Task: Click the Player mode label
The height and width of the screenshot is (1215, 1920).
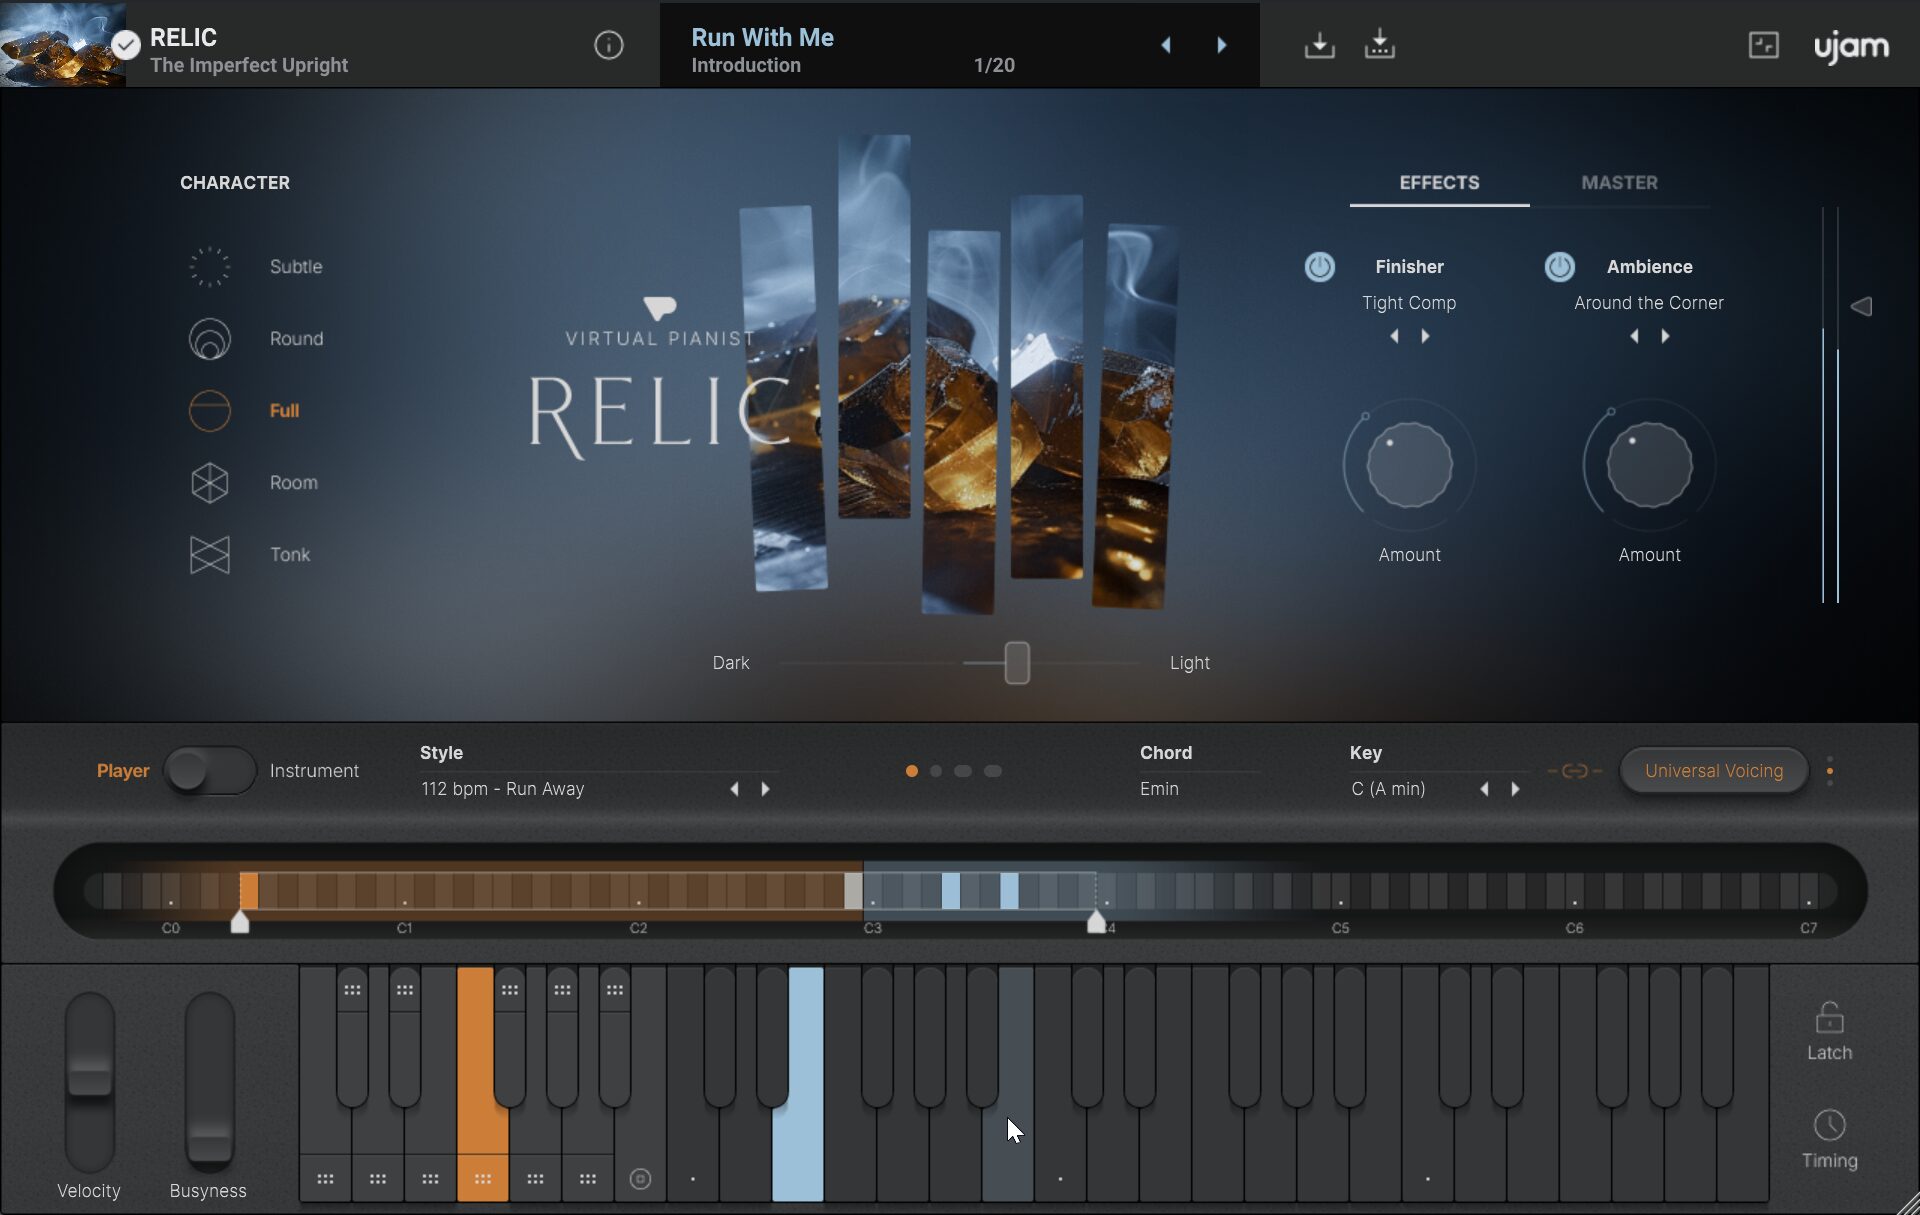Action: (123, 771)
